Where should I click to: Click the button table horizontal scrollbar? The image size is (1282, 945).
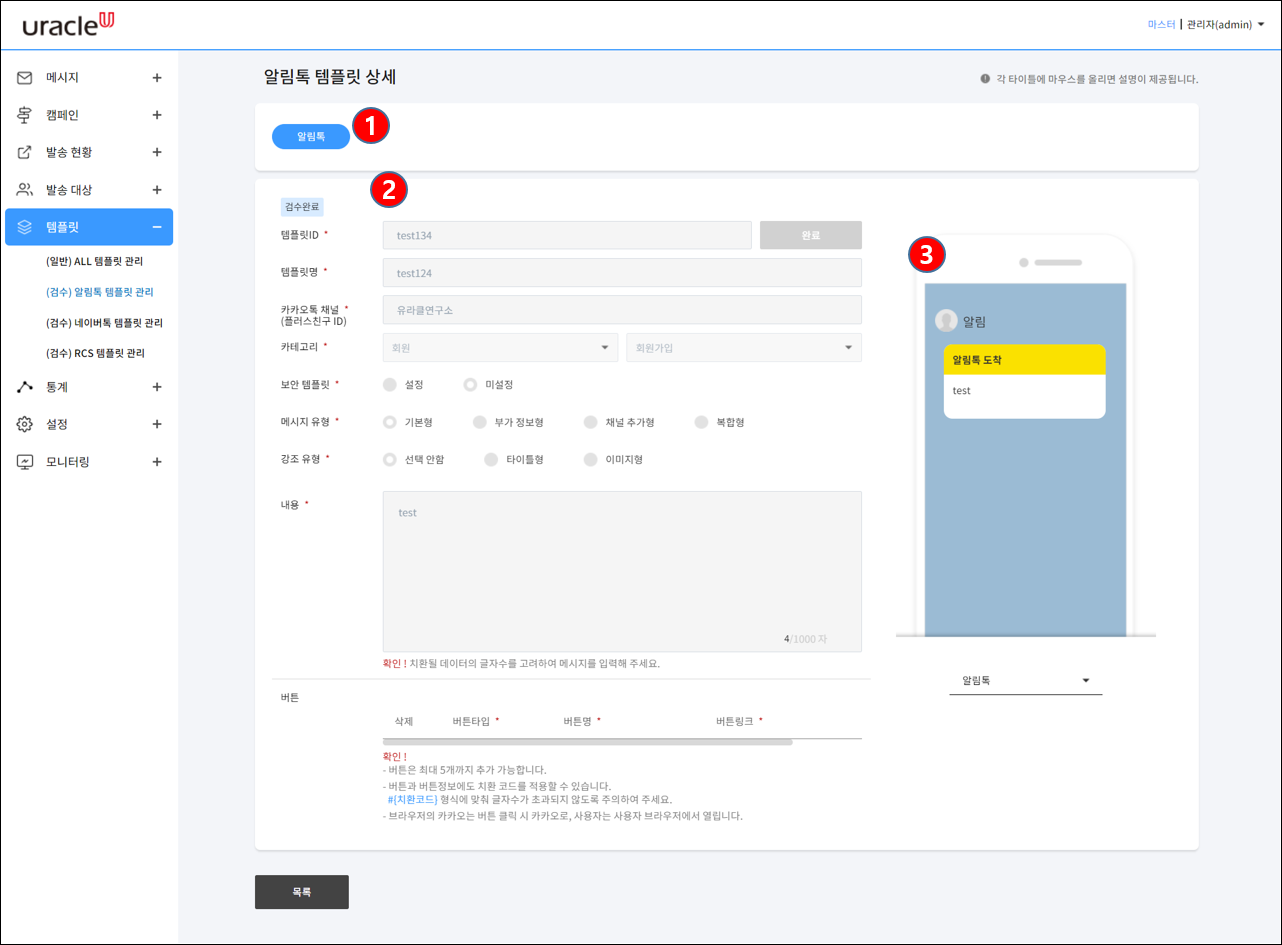tap(588, 742)
